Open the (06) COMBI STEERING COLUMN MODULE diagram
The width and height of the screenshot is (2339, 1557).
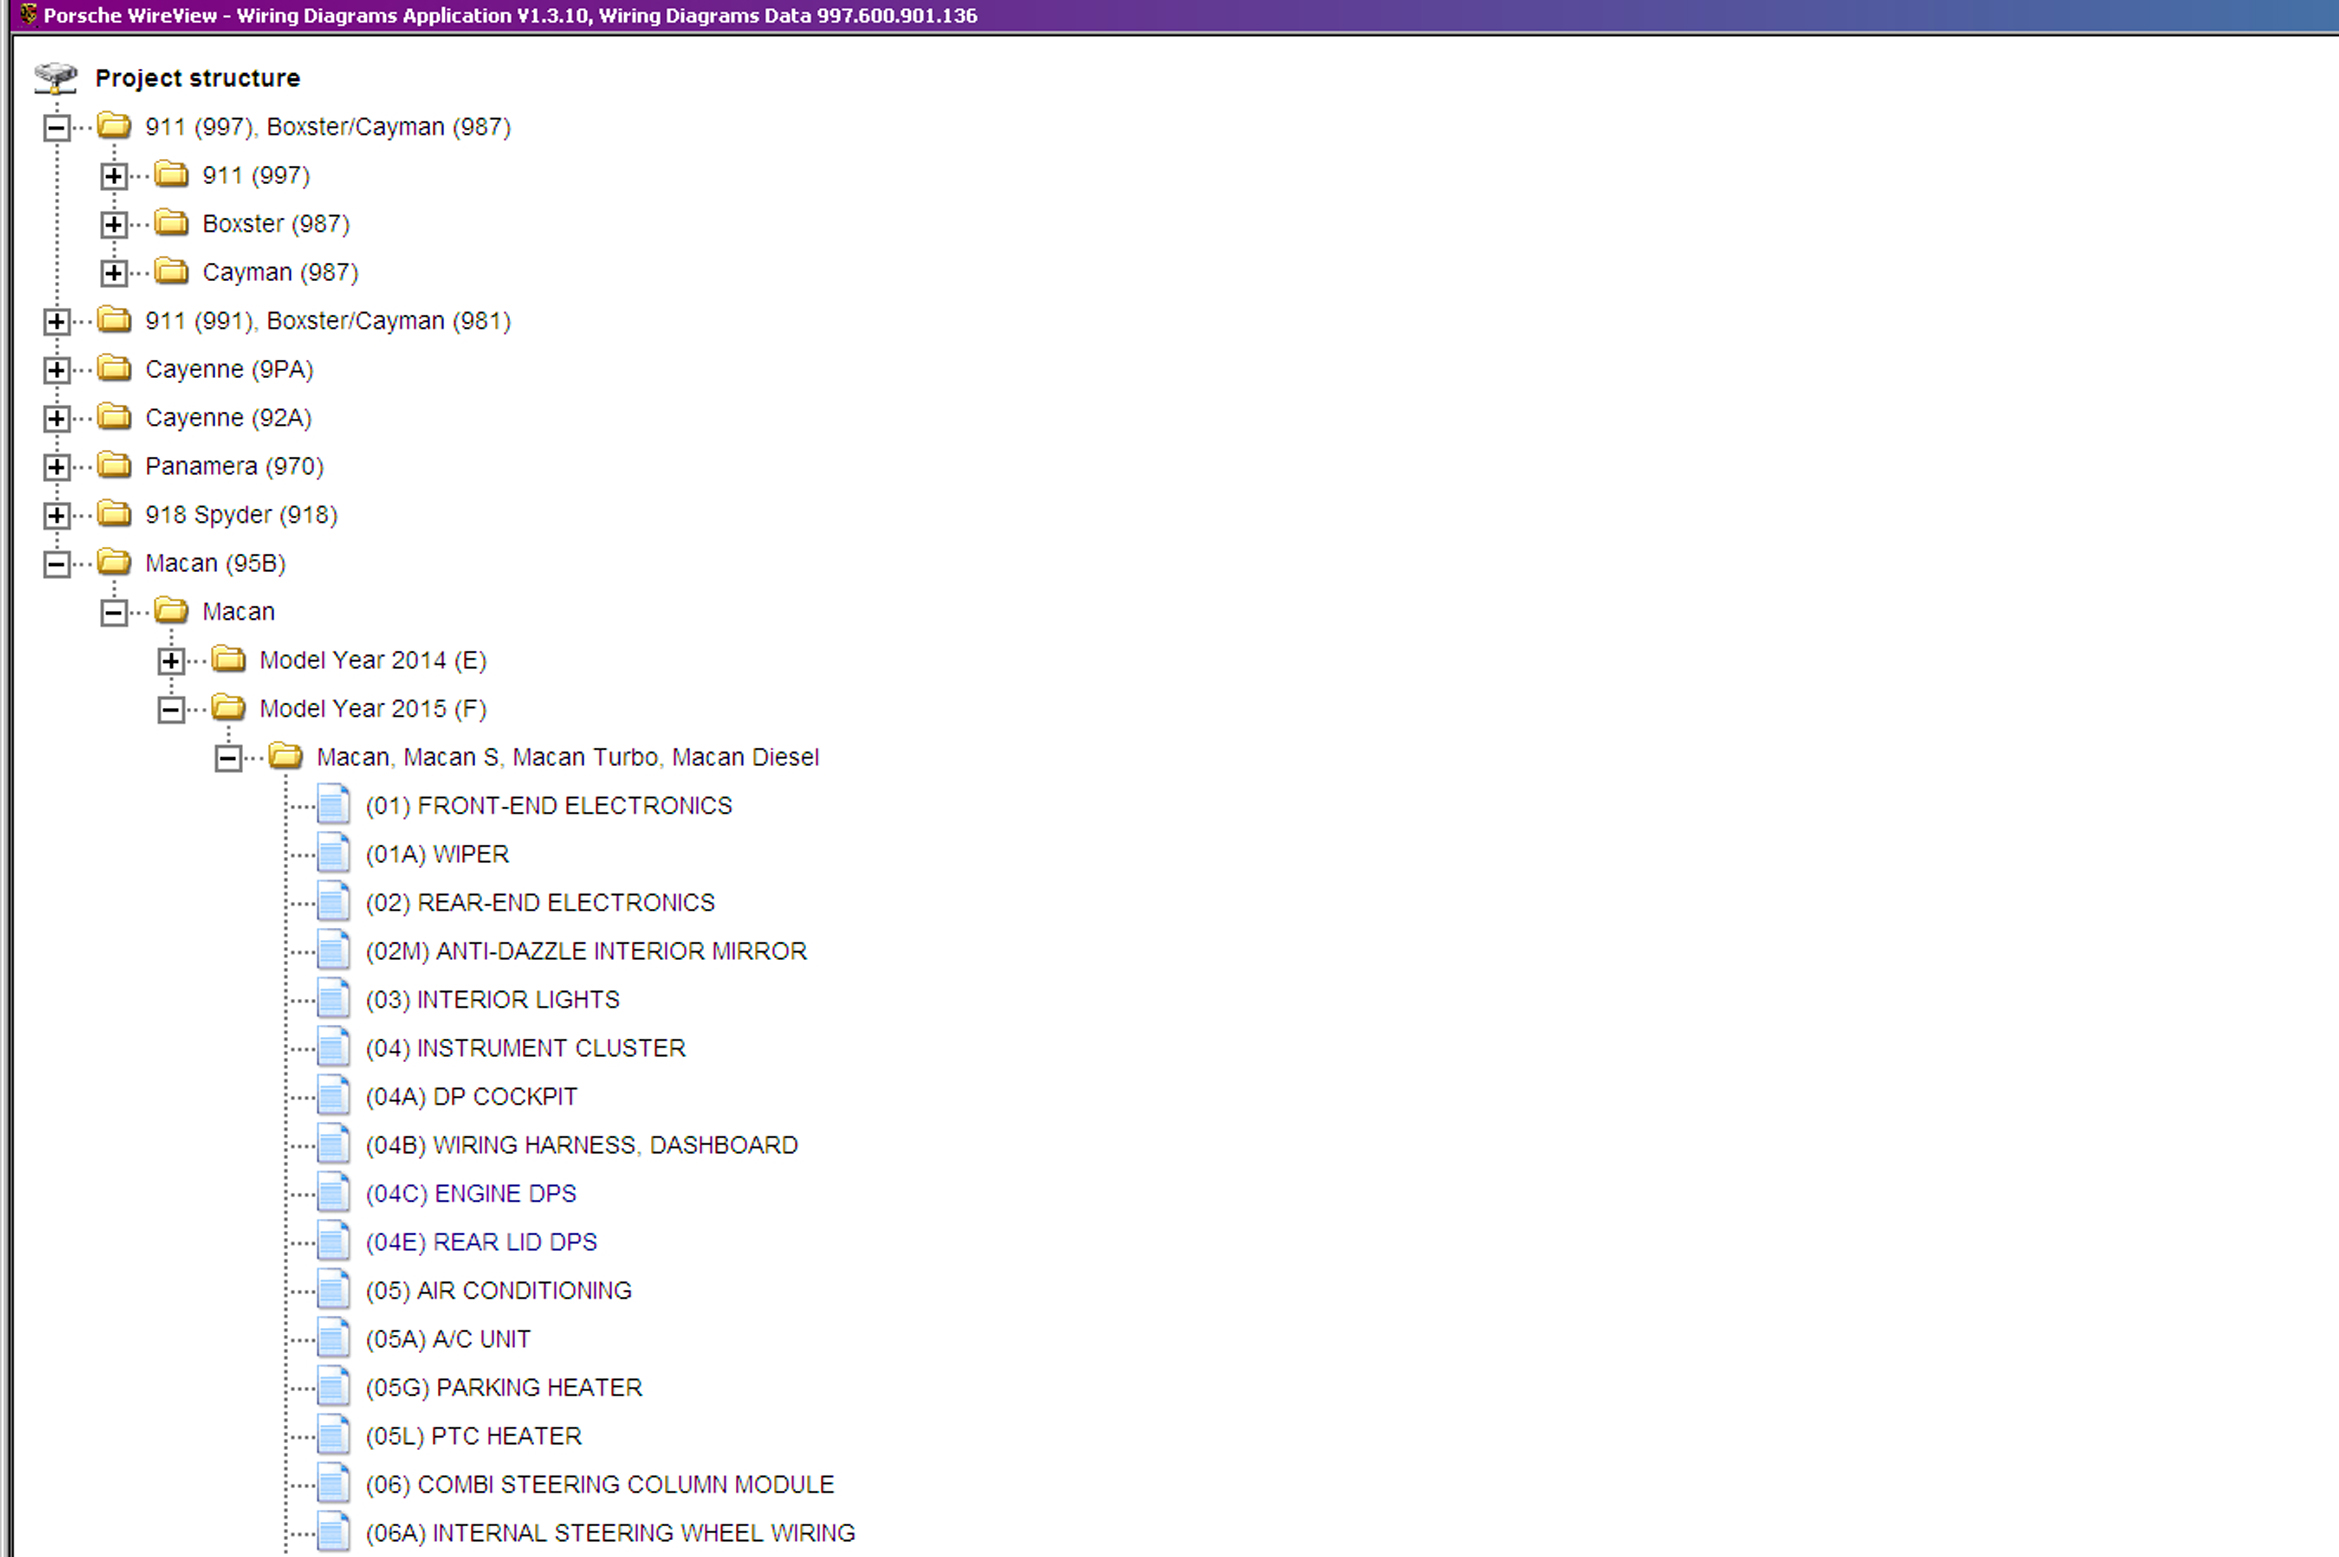pos(599,1484)
